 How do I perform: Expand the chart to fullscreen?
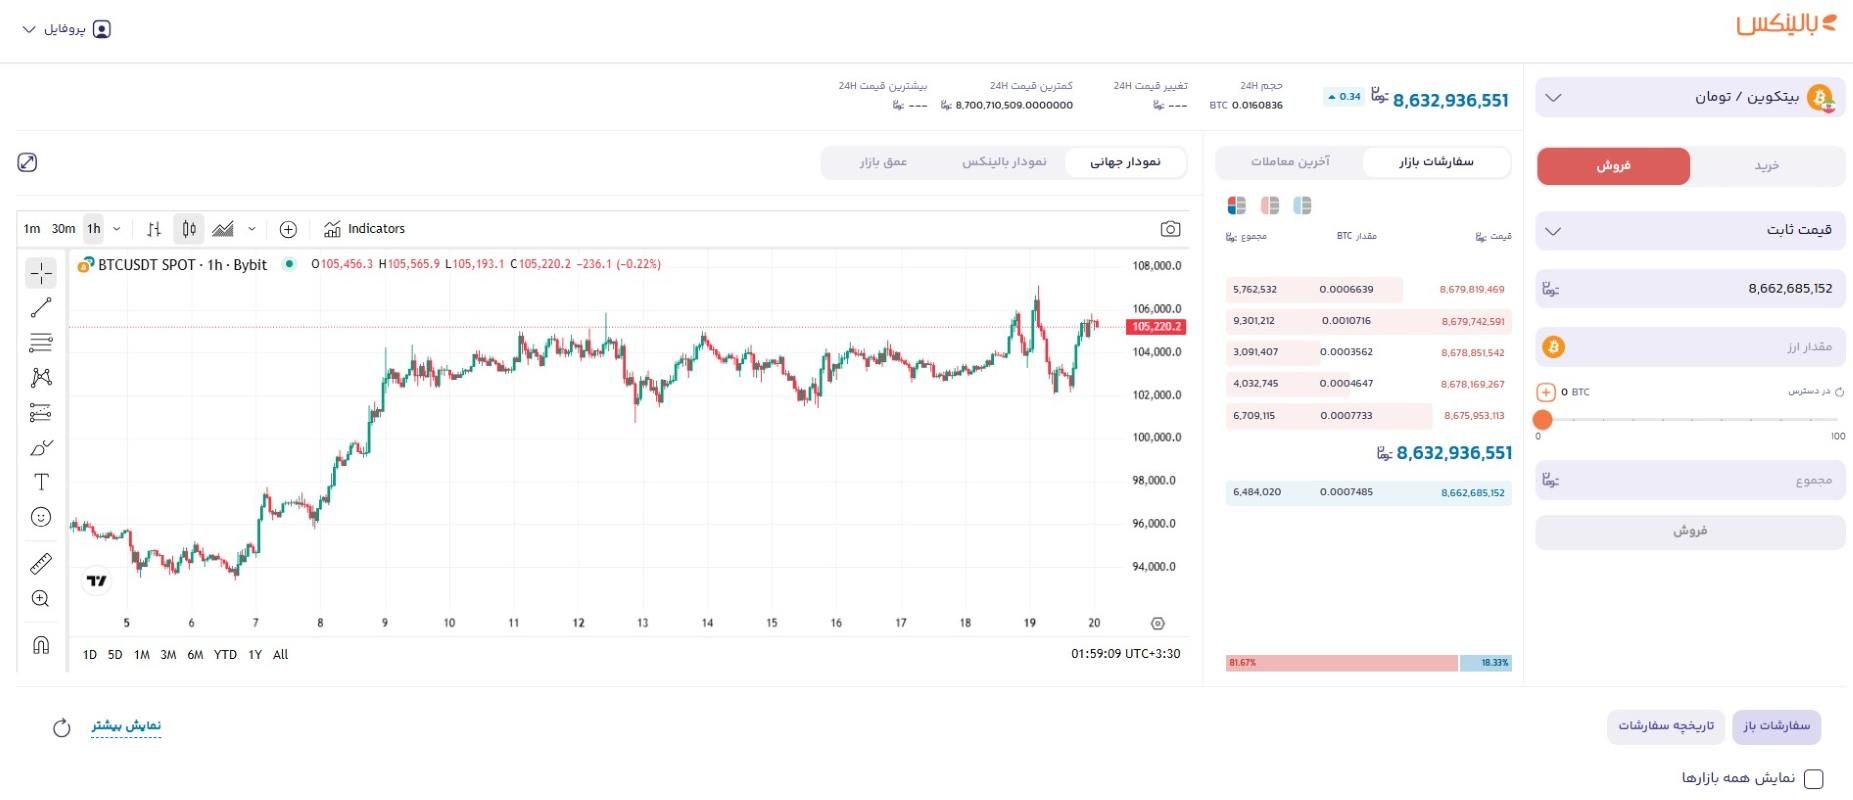tap(27, 162)
